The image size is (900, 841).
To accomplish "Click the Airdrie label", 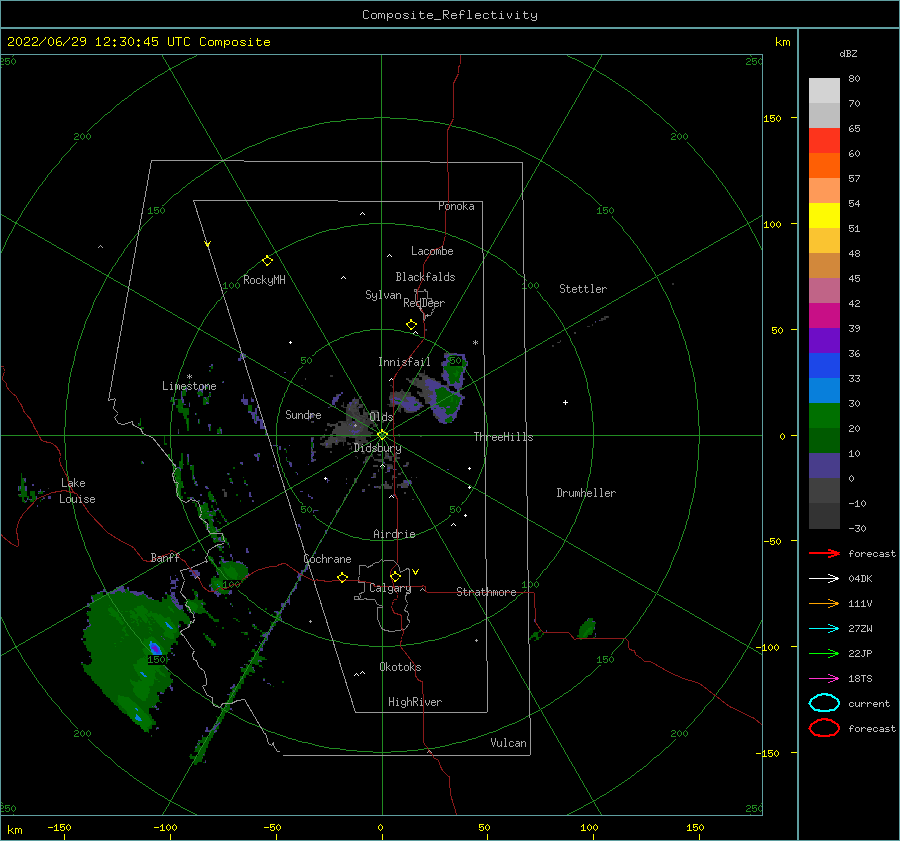I will click(394, 534).
